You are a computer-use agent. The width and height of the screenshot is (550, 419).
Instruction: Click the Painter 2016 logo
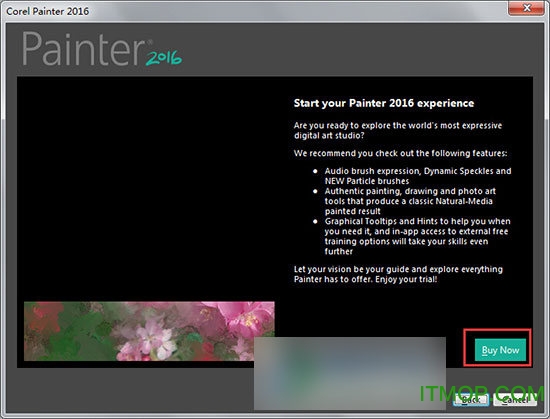(x=102, y=49)
